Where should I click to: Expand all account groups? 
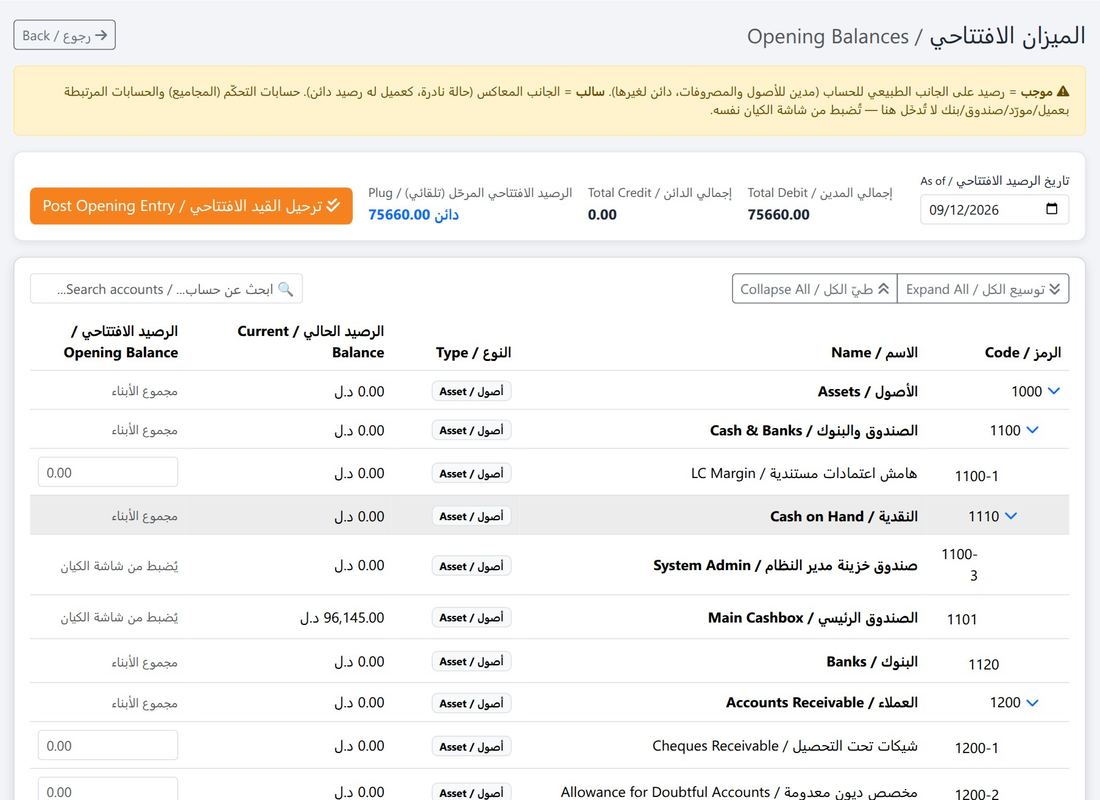(983, 288)
